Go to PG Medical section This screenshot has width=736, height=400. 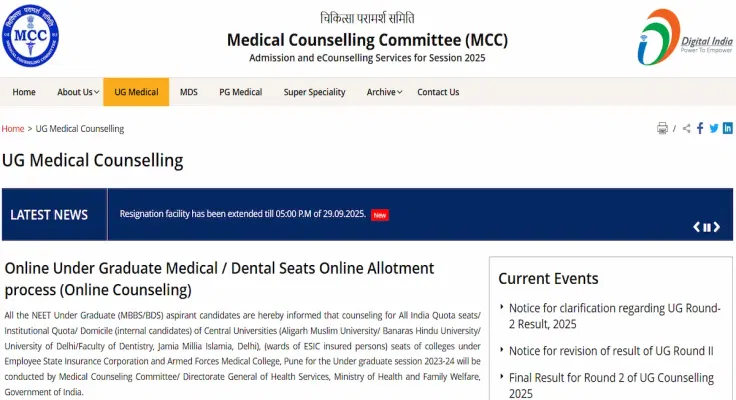pyautogui.click(x=241, y=92)
